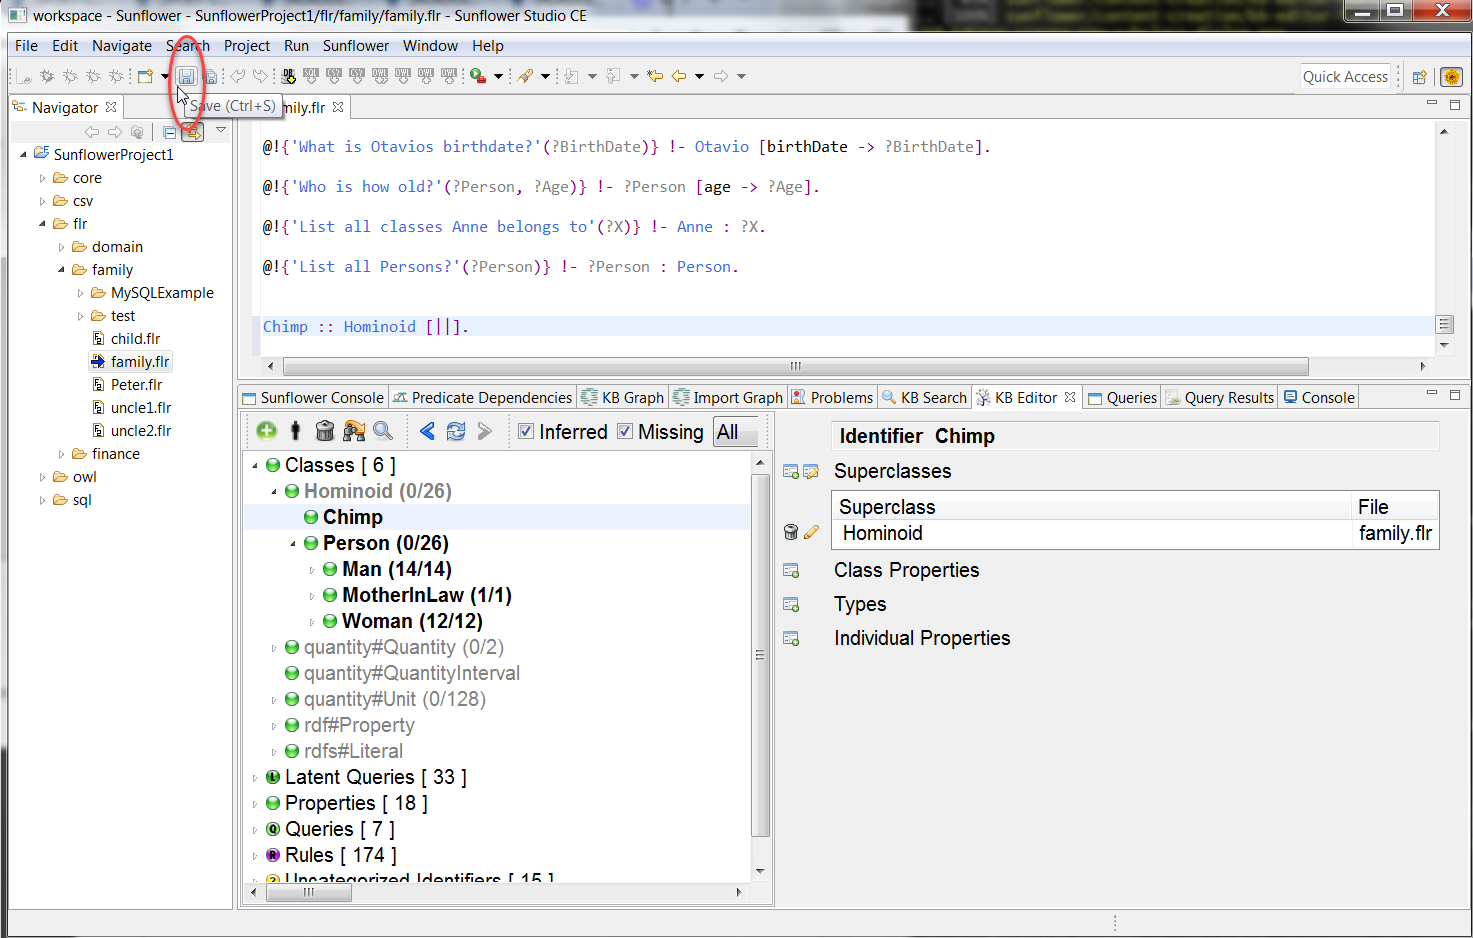Image resolution: width=1473 pixels, height=938 pixels.
Task: Click the add icon beside Types
Action: (791, 605)
